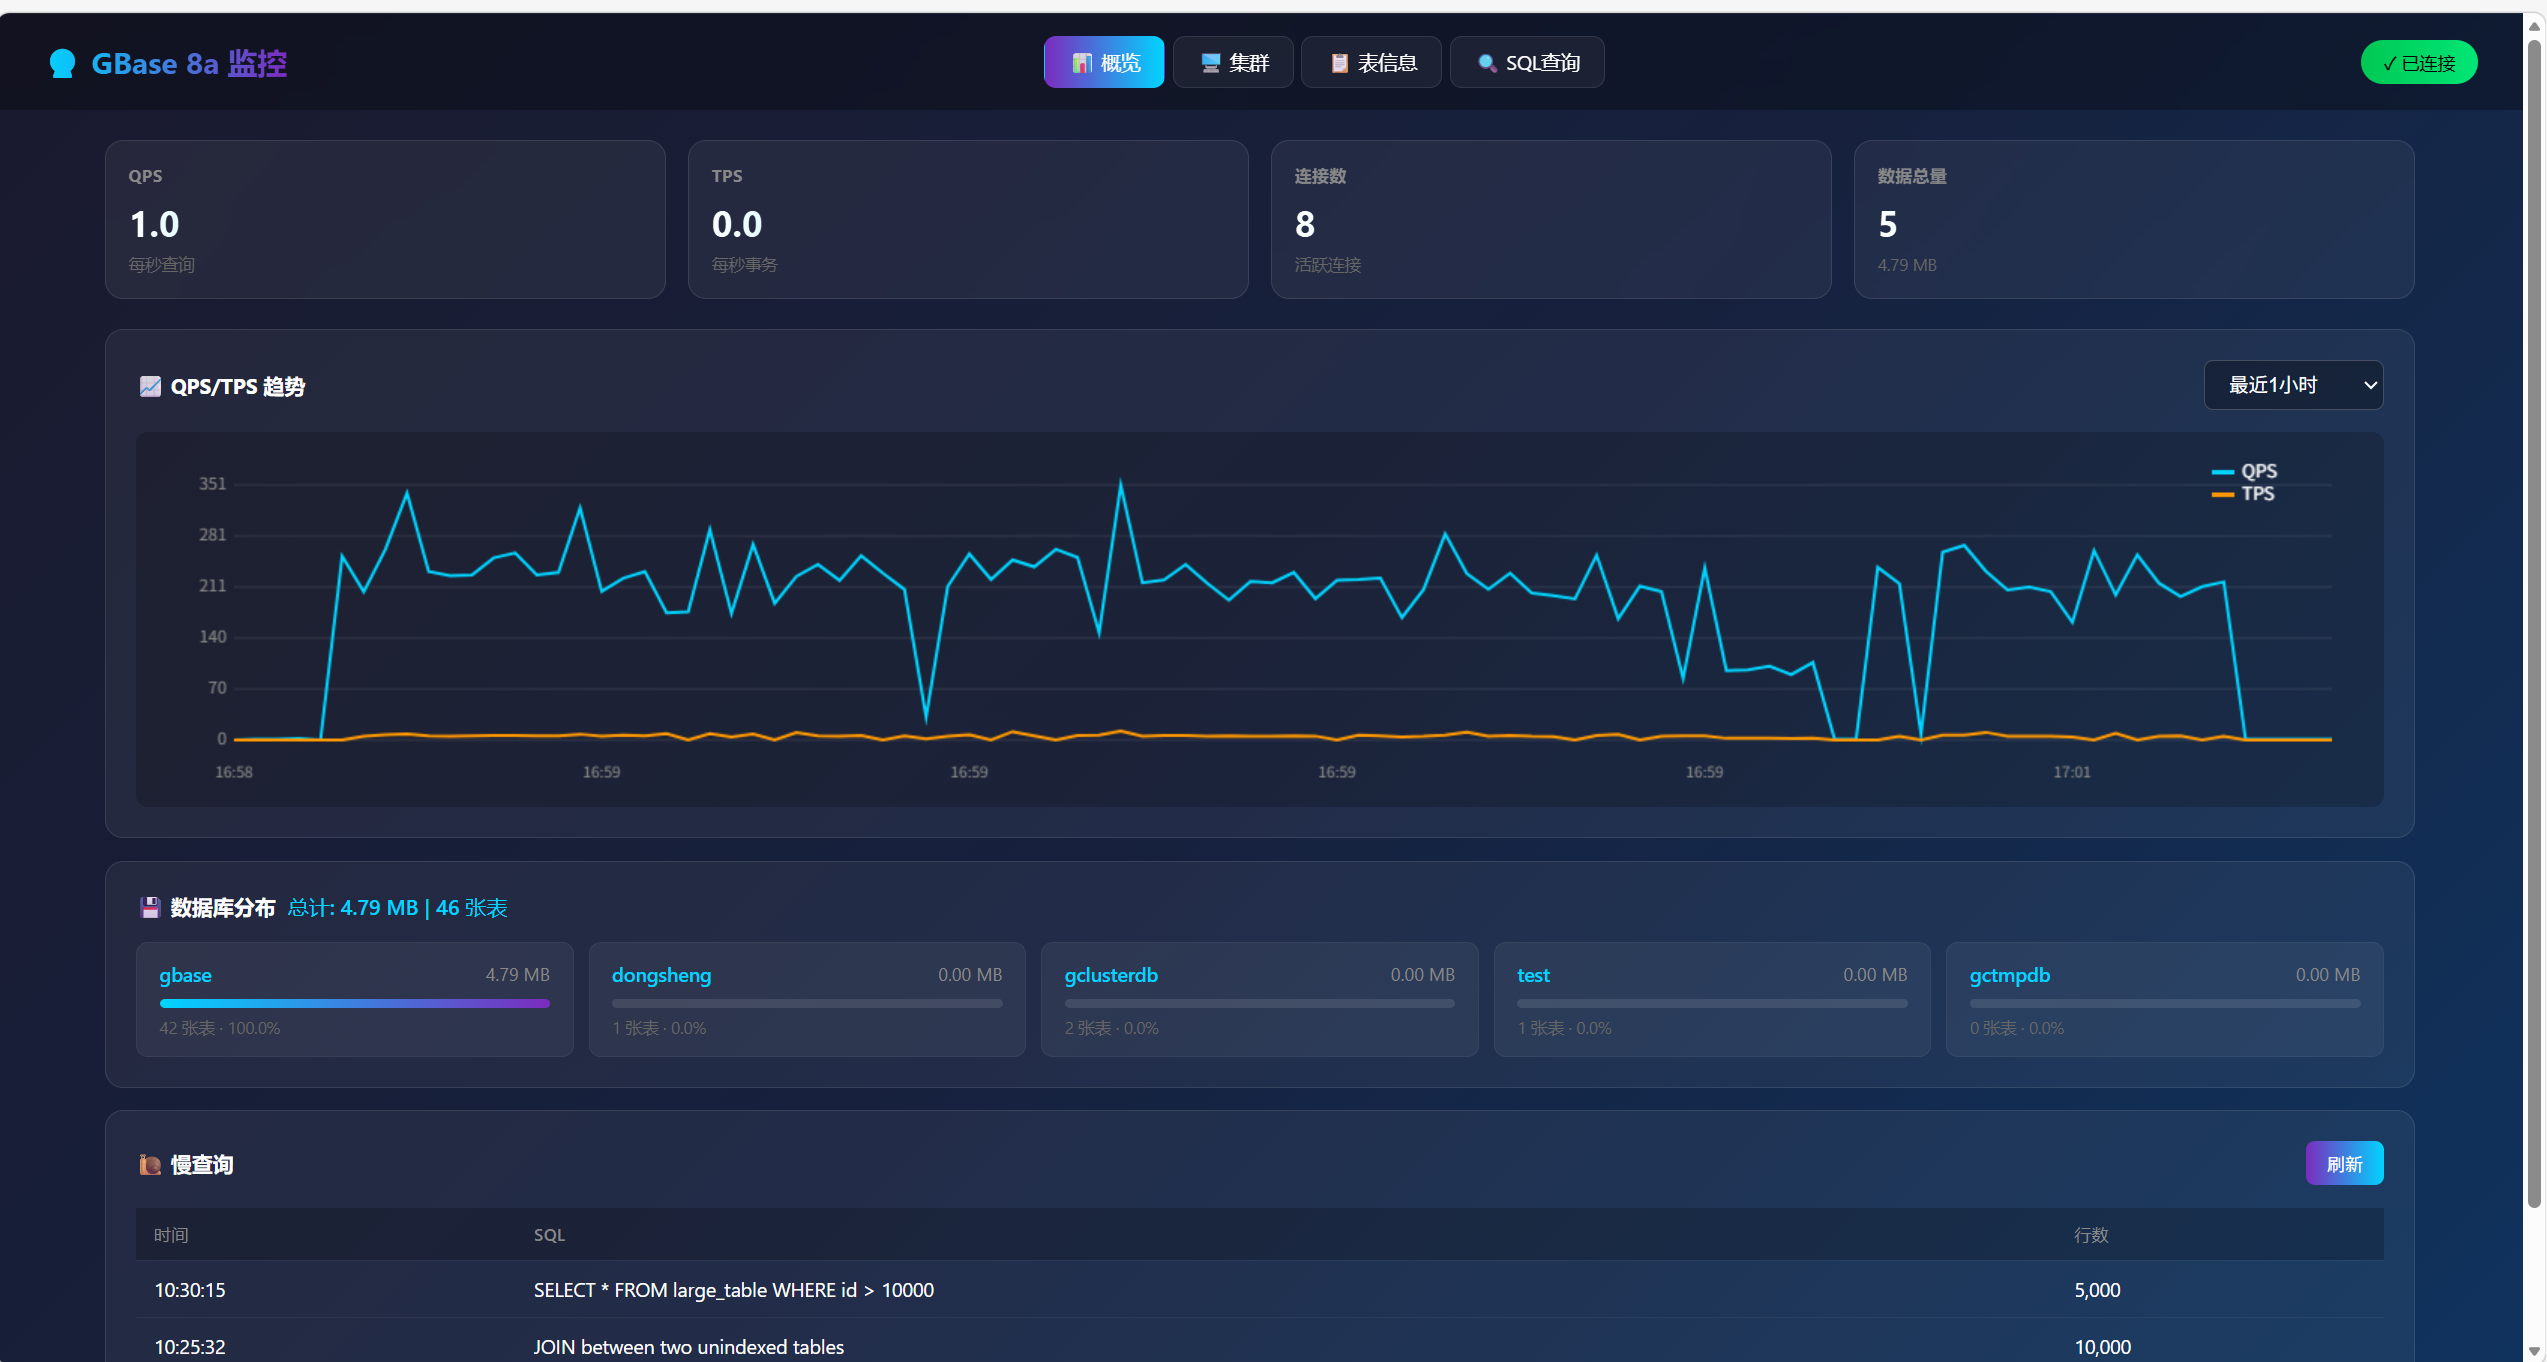Click the 351 y-axis label
Viewport: 2547px width, 1362px height.
click(212, 484)
